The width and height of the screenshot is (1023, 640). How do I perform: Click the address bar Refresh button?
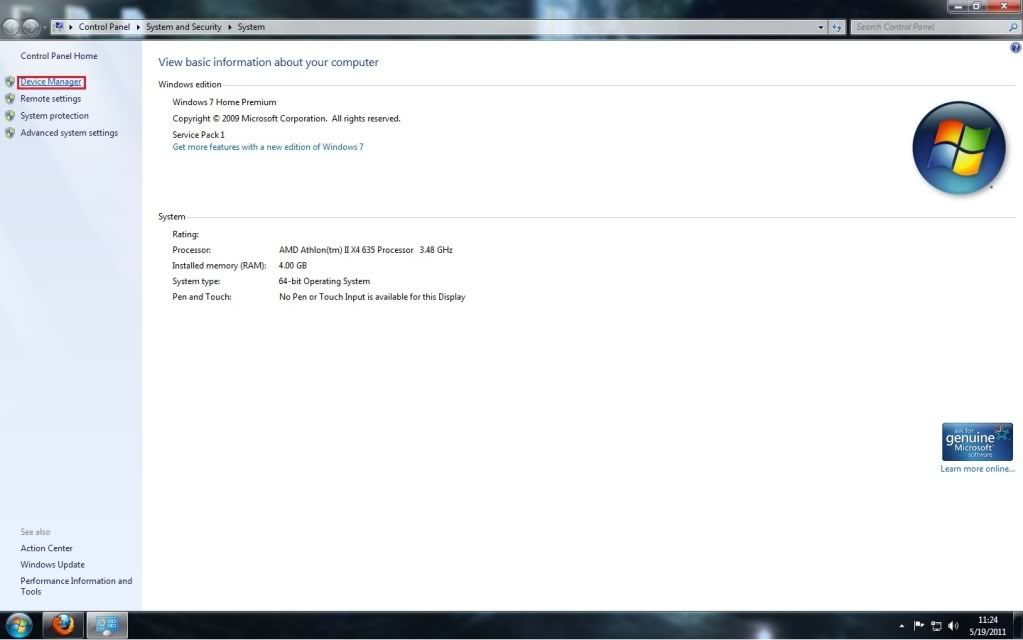(837, 27)
